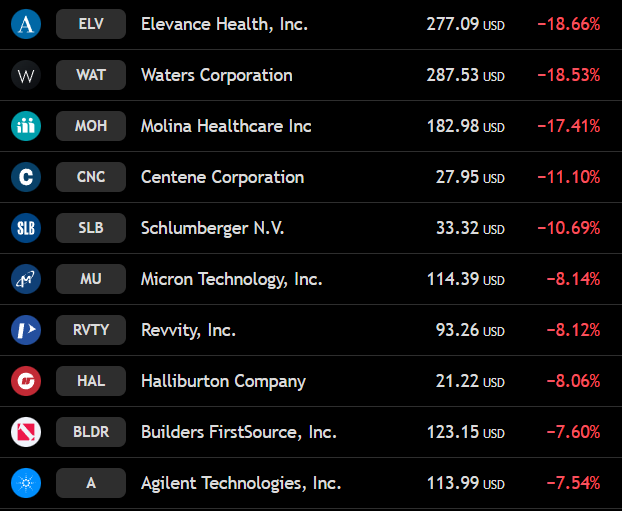Click the Micron Technology logo icon
The height and width of the screenshot is (511, 622).
(26, 279)
